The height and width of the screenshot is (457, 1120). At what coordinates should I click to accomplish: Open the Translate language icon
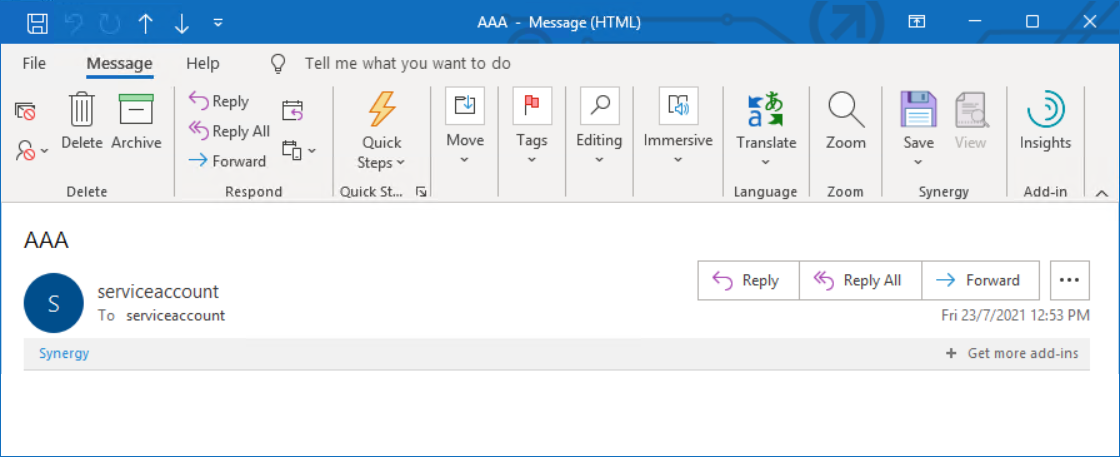(766, 109)
